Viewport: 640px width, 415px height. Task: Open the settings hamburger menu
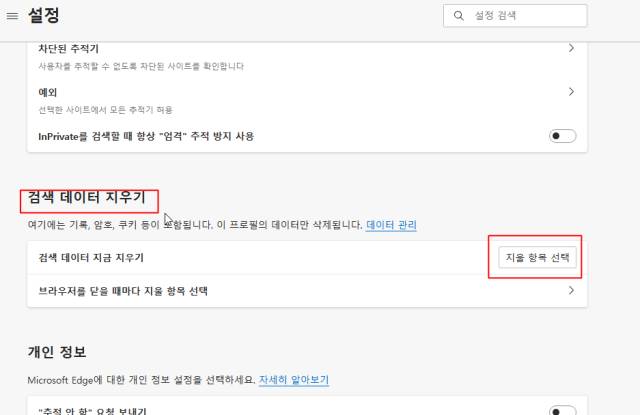tap(12, 17)
